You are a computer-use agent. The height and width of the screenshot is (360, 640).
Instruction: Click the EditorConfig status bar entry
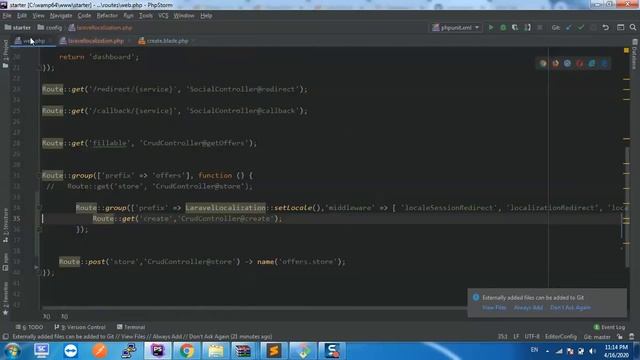point(561,337)
